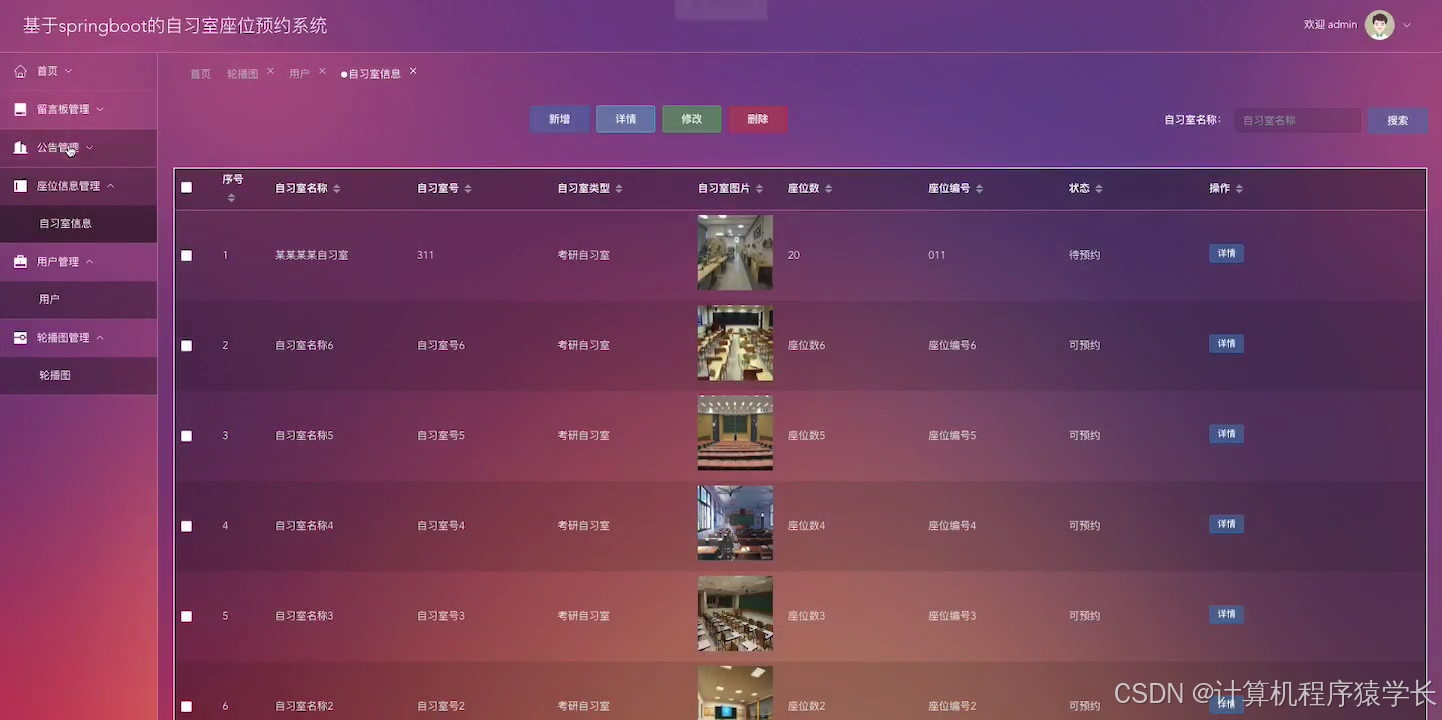Expand the 公告管理 menu chevron
The image size is (1442, 720).
tap(89, 147)
